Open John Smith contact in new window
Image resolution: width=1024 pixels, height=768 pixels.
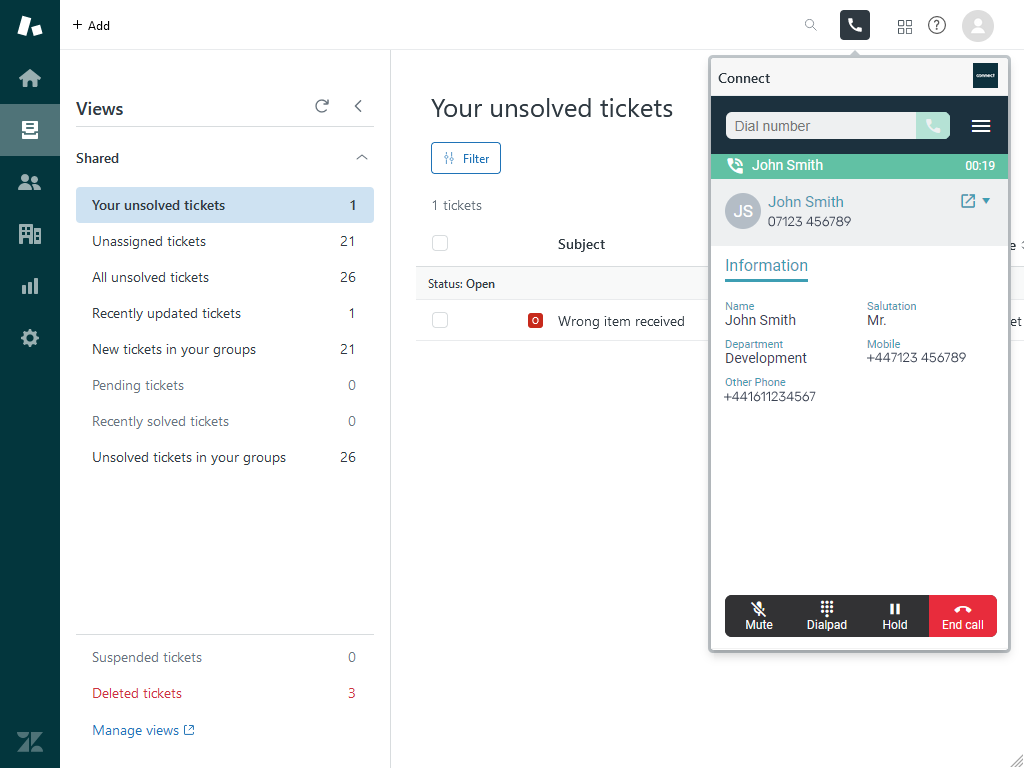click(967, 201)
